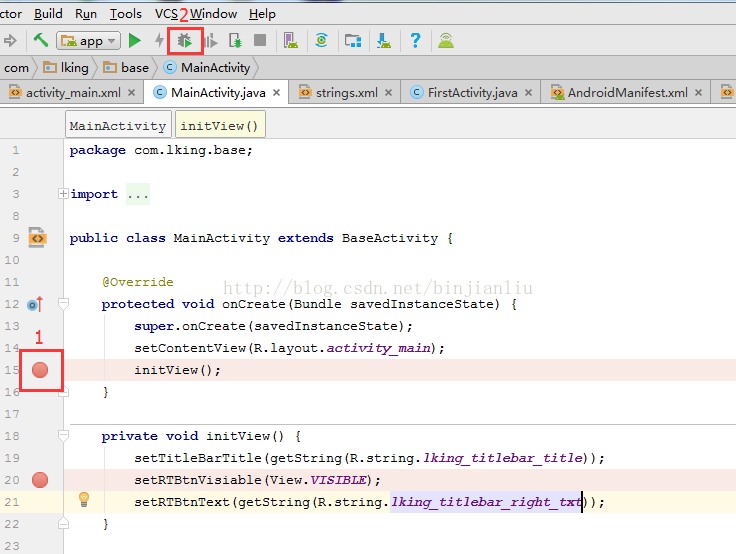
Task: Click the Make Project hammer icon
Action: [41, 40]
